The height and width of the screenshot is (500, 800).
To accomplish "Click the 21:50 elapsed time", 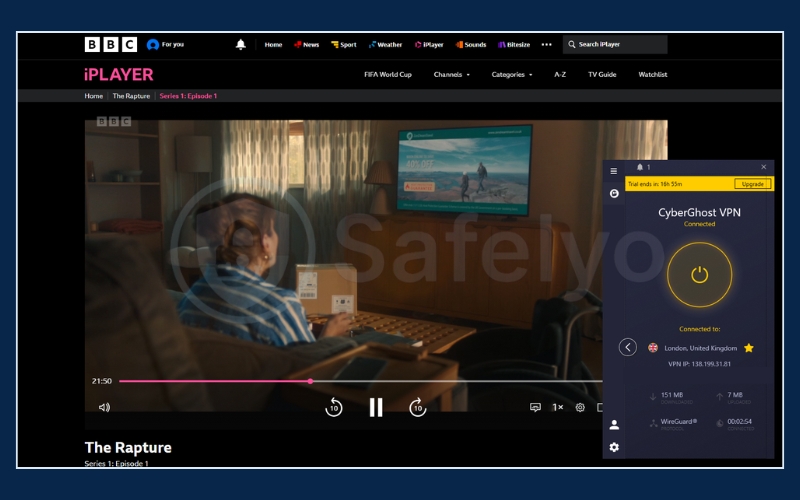I will click(x=102, y=381).
